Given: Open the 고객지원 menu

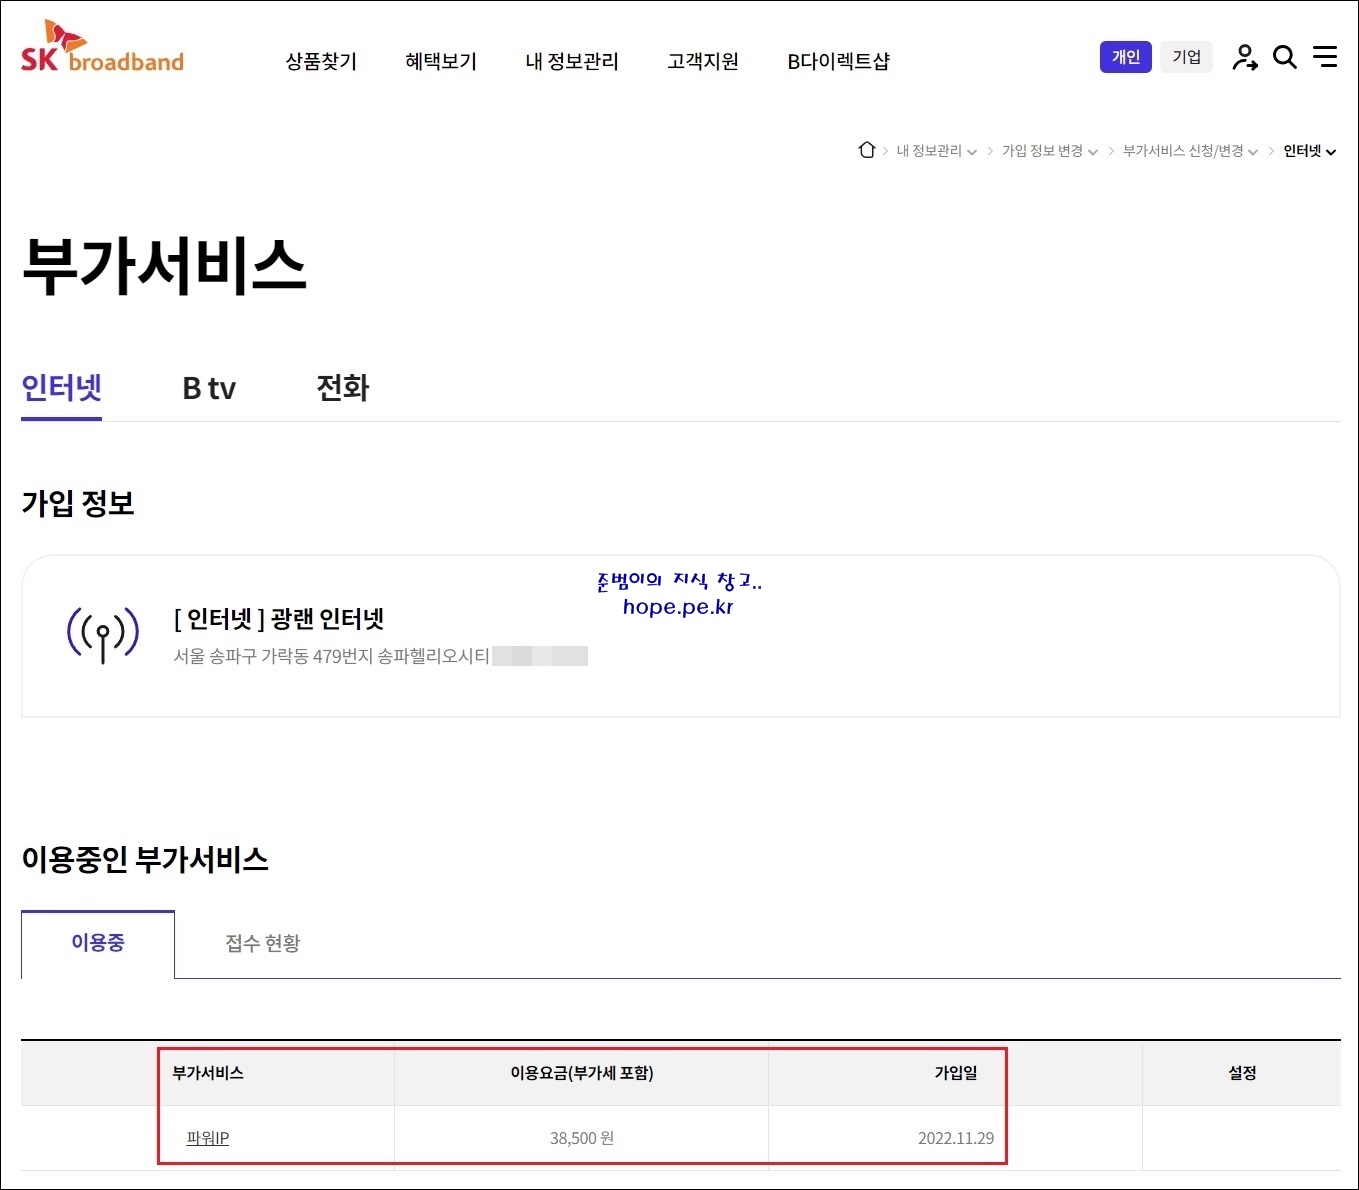Looking at the screenshot, I should (703, 61).
